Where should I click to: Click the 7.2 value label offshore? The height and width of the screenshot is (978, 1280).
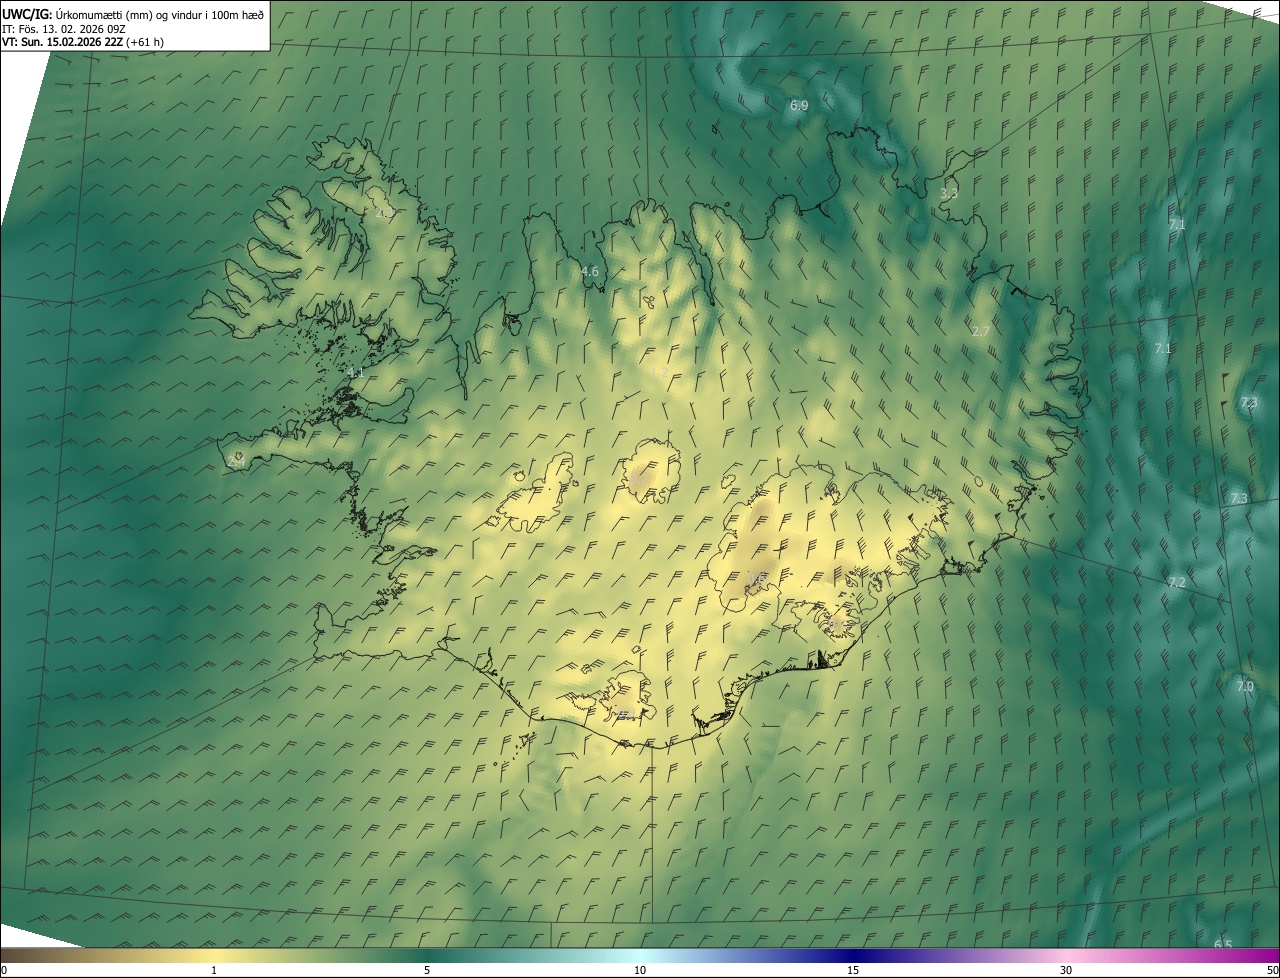pos(1177,582)
